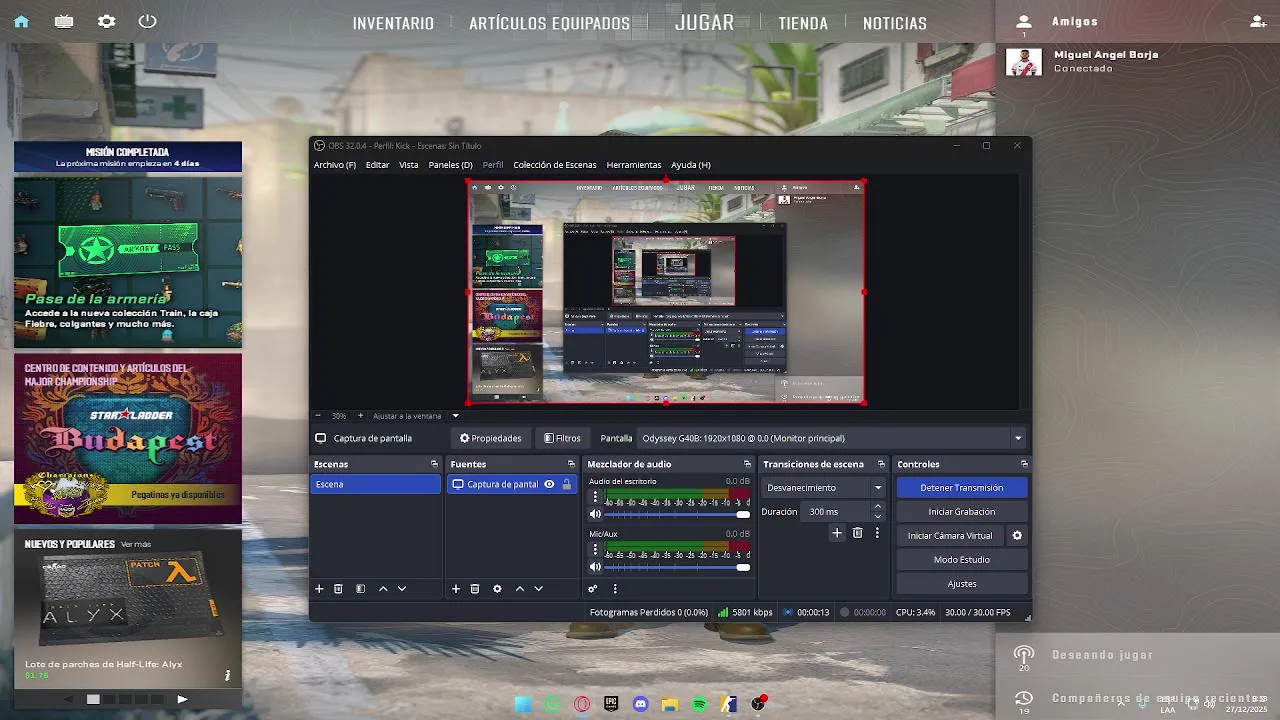Open the Archivo (F) menu

(335, 165)
